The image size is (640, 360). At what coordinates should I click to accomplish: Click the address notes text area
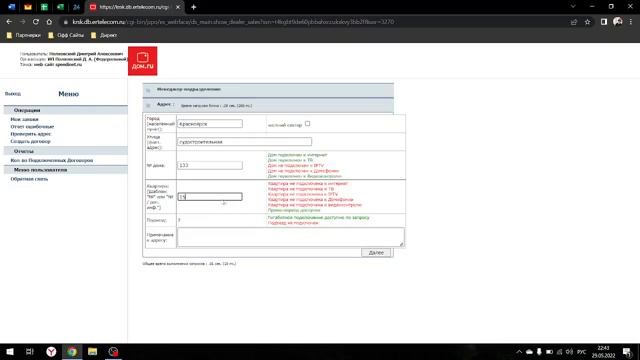tap(291, 237)
